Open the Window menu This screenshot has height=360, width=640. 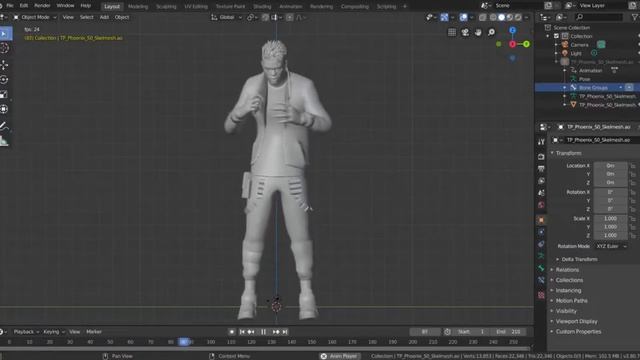pyautogui.click(x=65, y=6)
